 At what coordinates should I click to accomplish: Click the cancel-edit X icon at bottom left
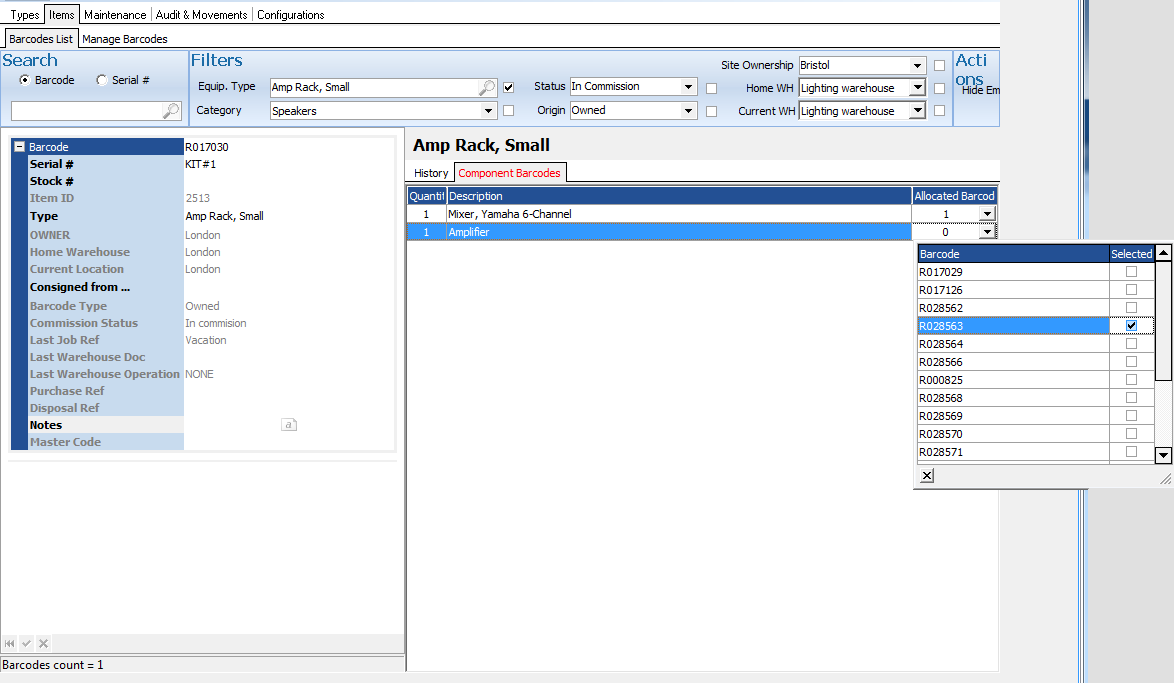point(43,643)
